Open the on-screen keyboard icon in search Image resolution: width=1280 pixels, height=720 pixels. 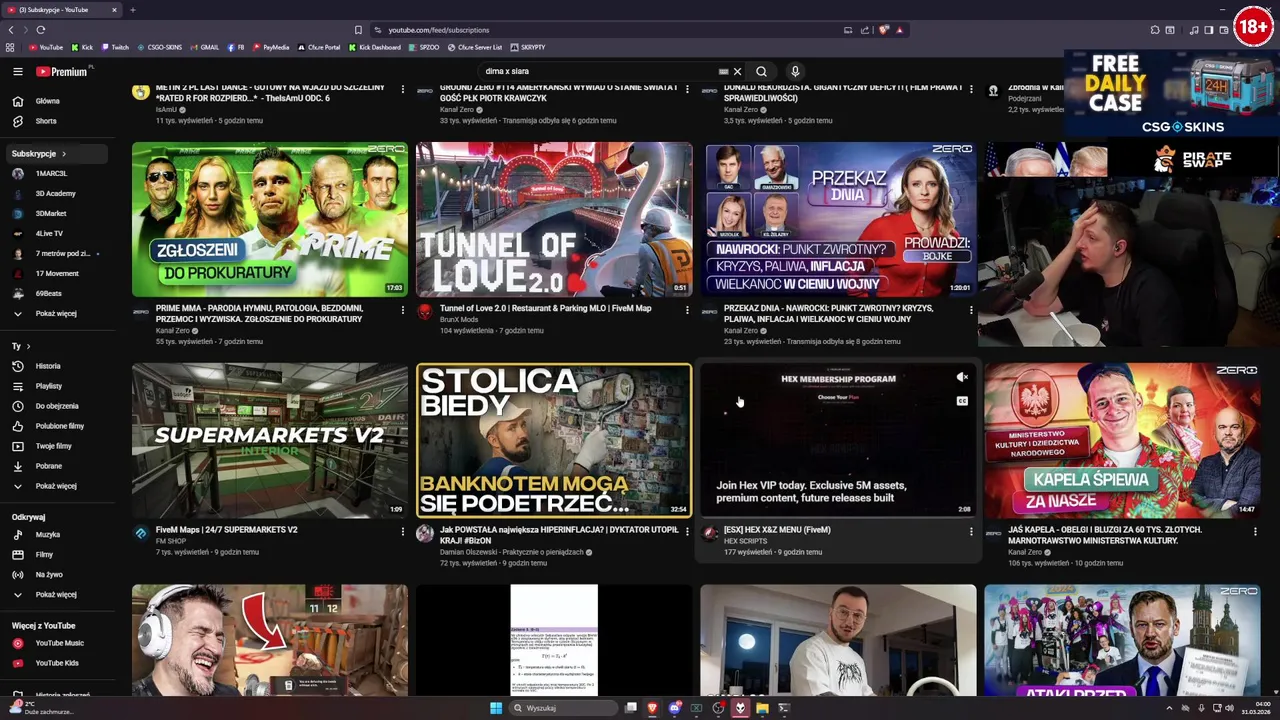click(x=723, y=71)
